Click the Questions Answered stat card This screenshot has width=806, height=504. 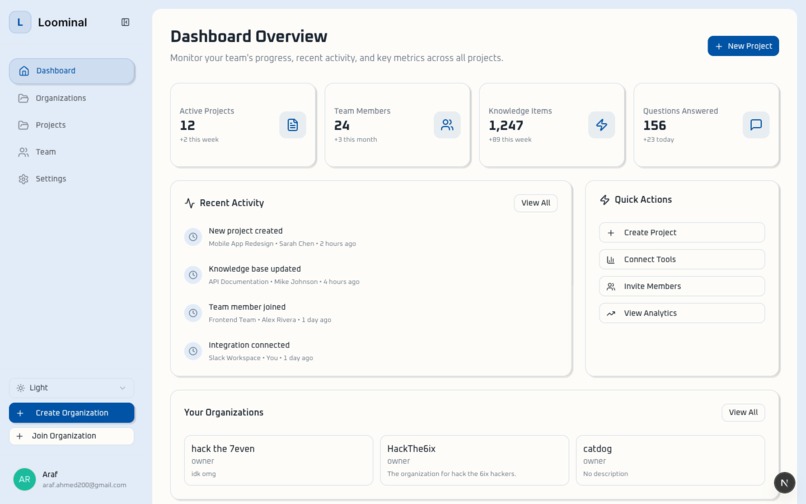[706, 125]
